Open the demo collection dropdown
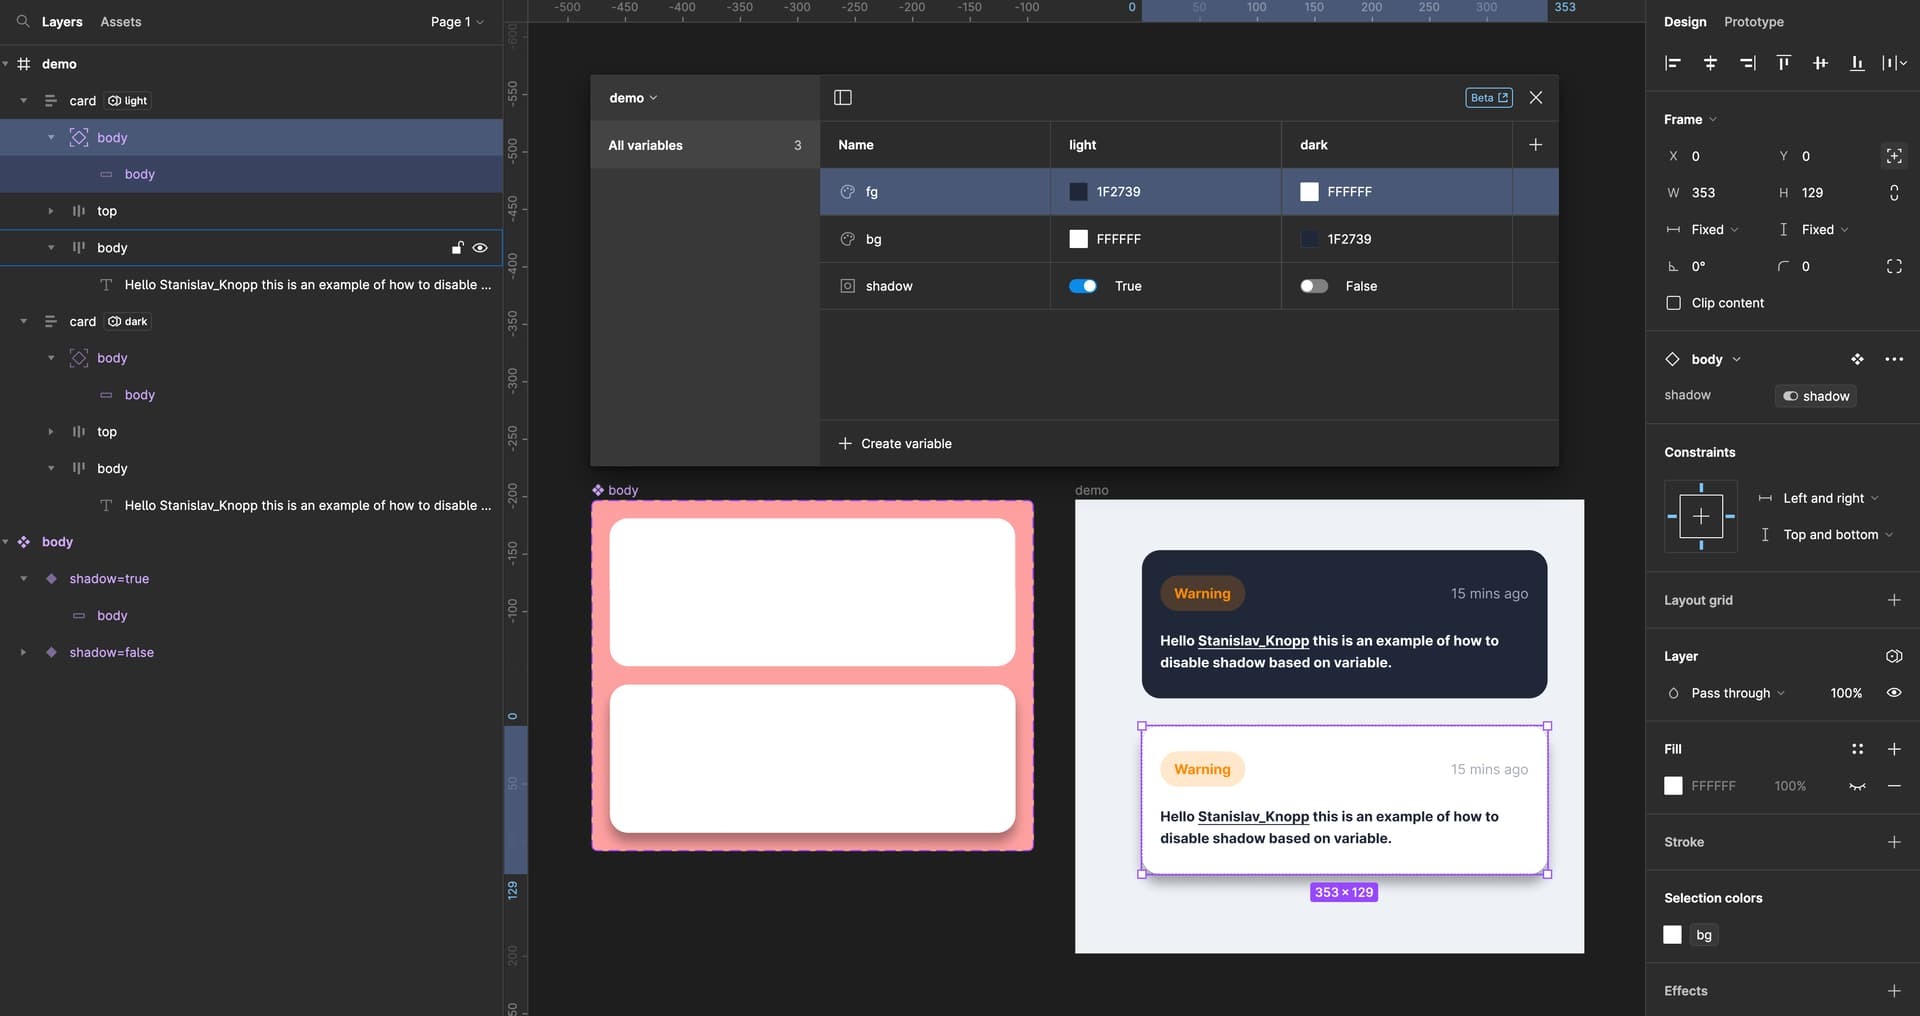1920x1016 pixels. click(x=633, y=98)
